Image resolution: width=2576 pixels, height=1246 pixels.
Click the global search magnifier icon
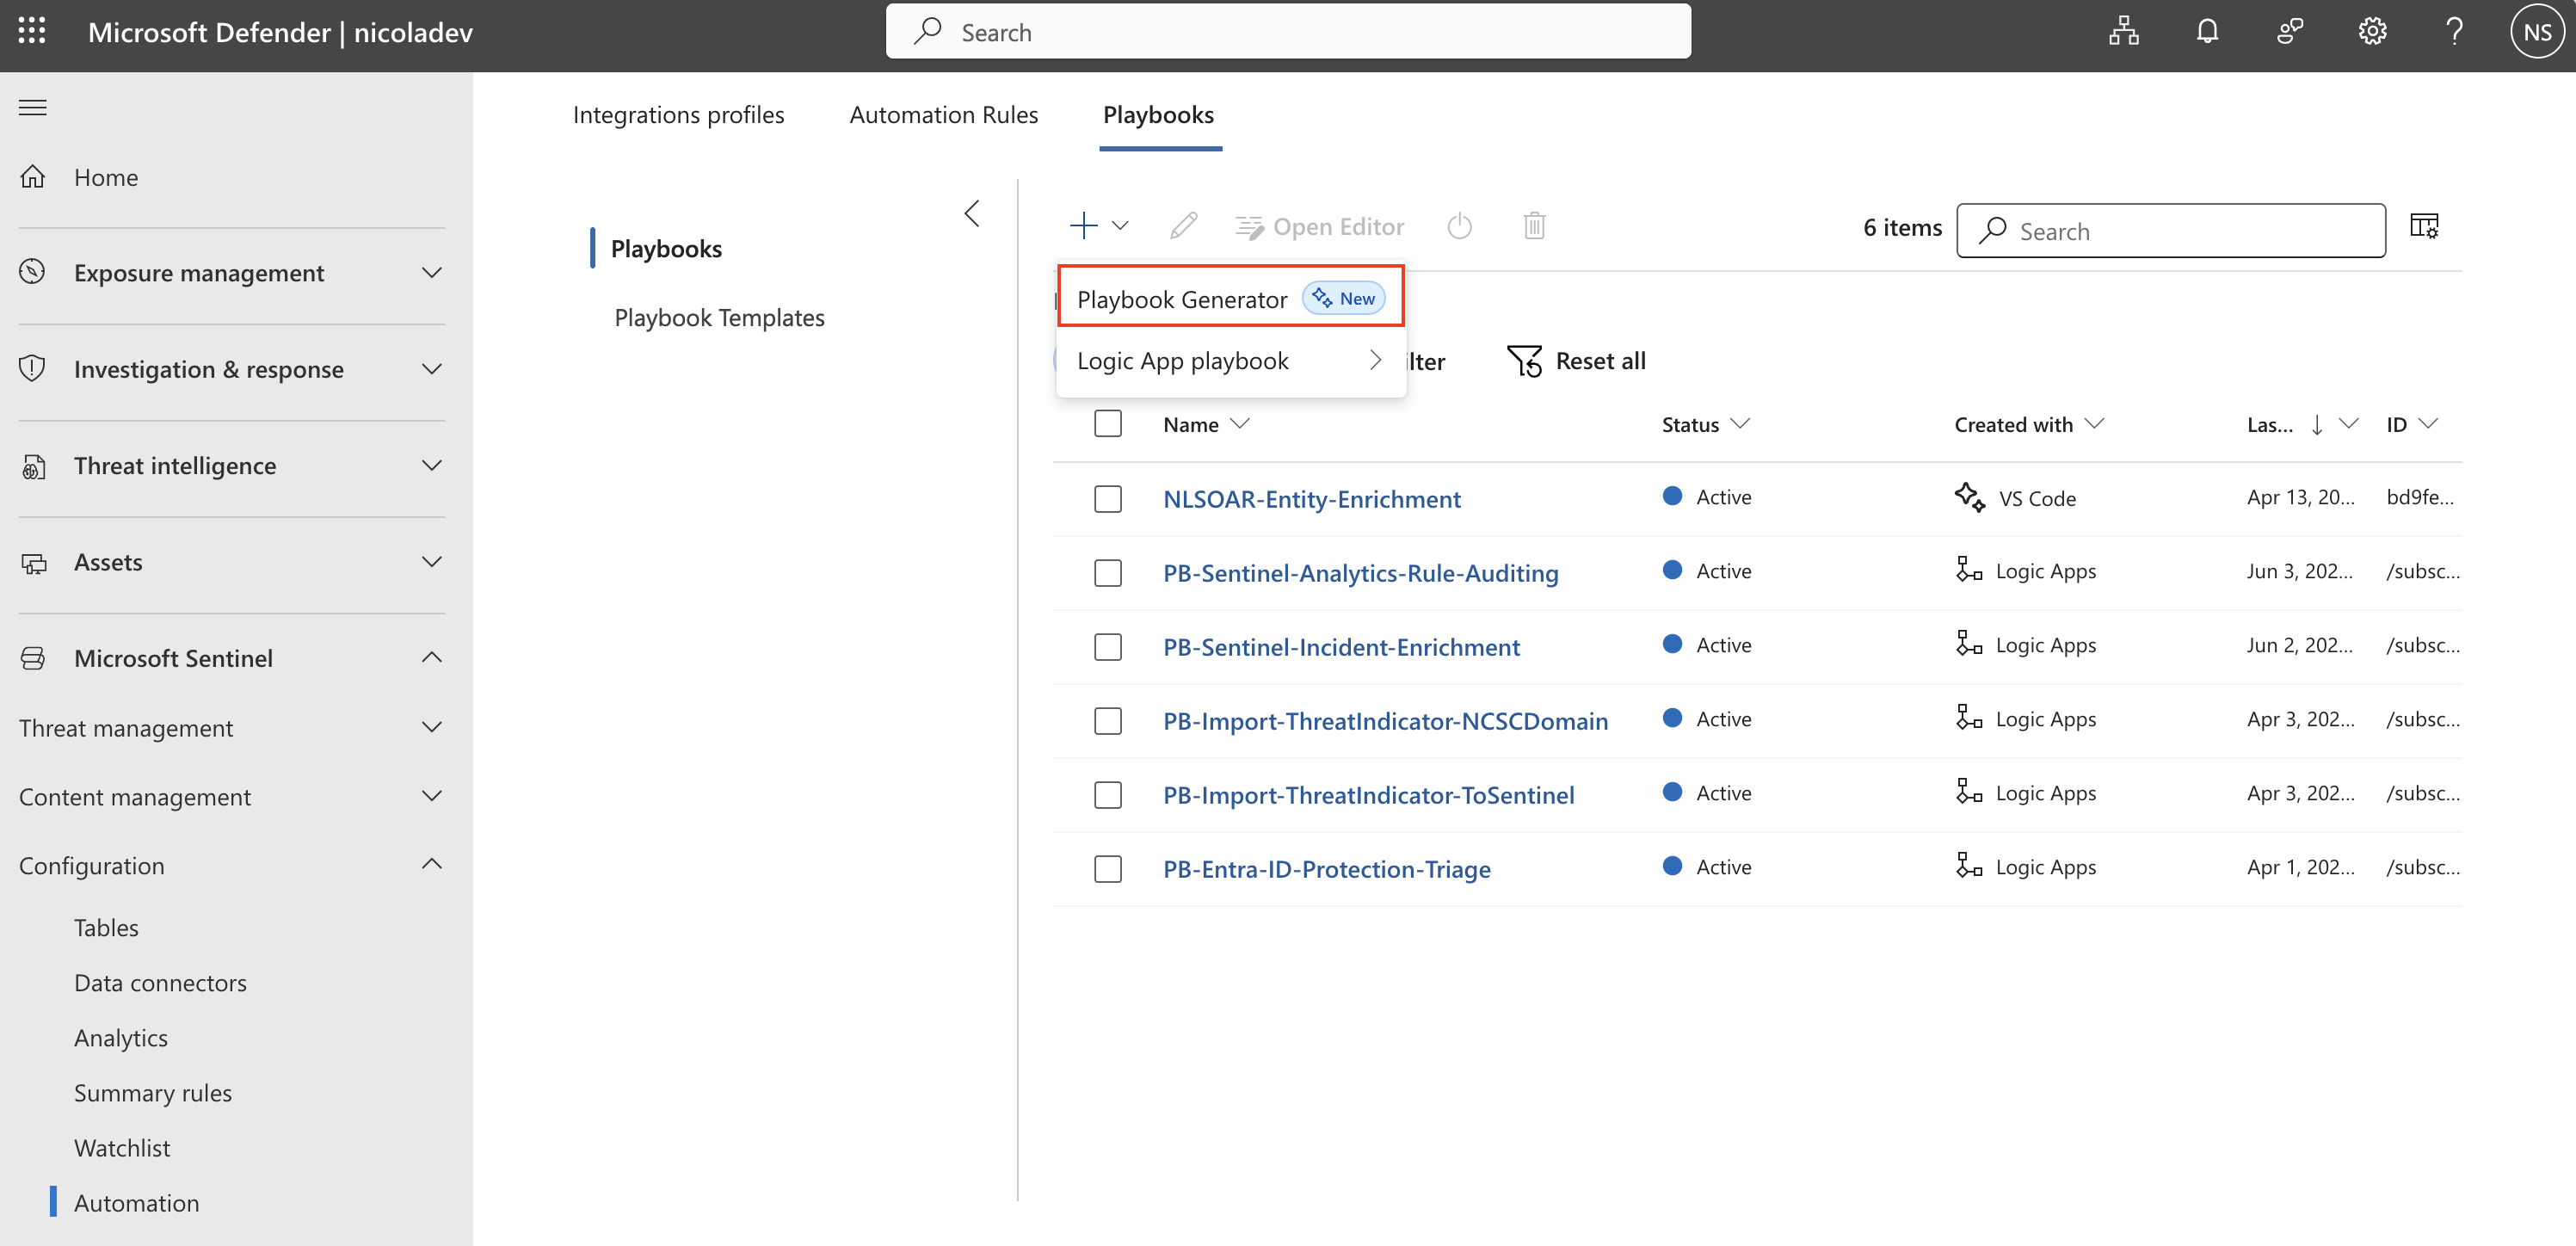[928, 31]
